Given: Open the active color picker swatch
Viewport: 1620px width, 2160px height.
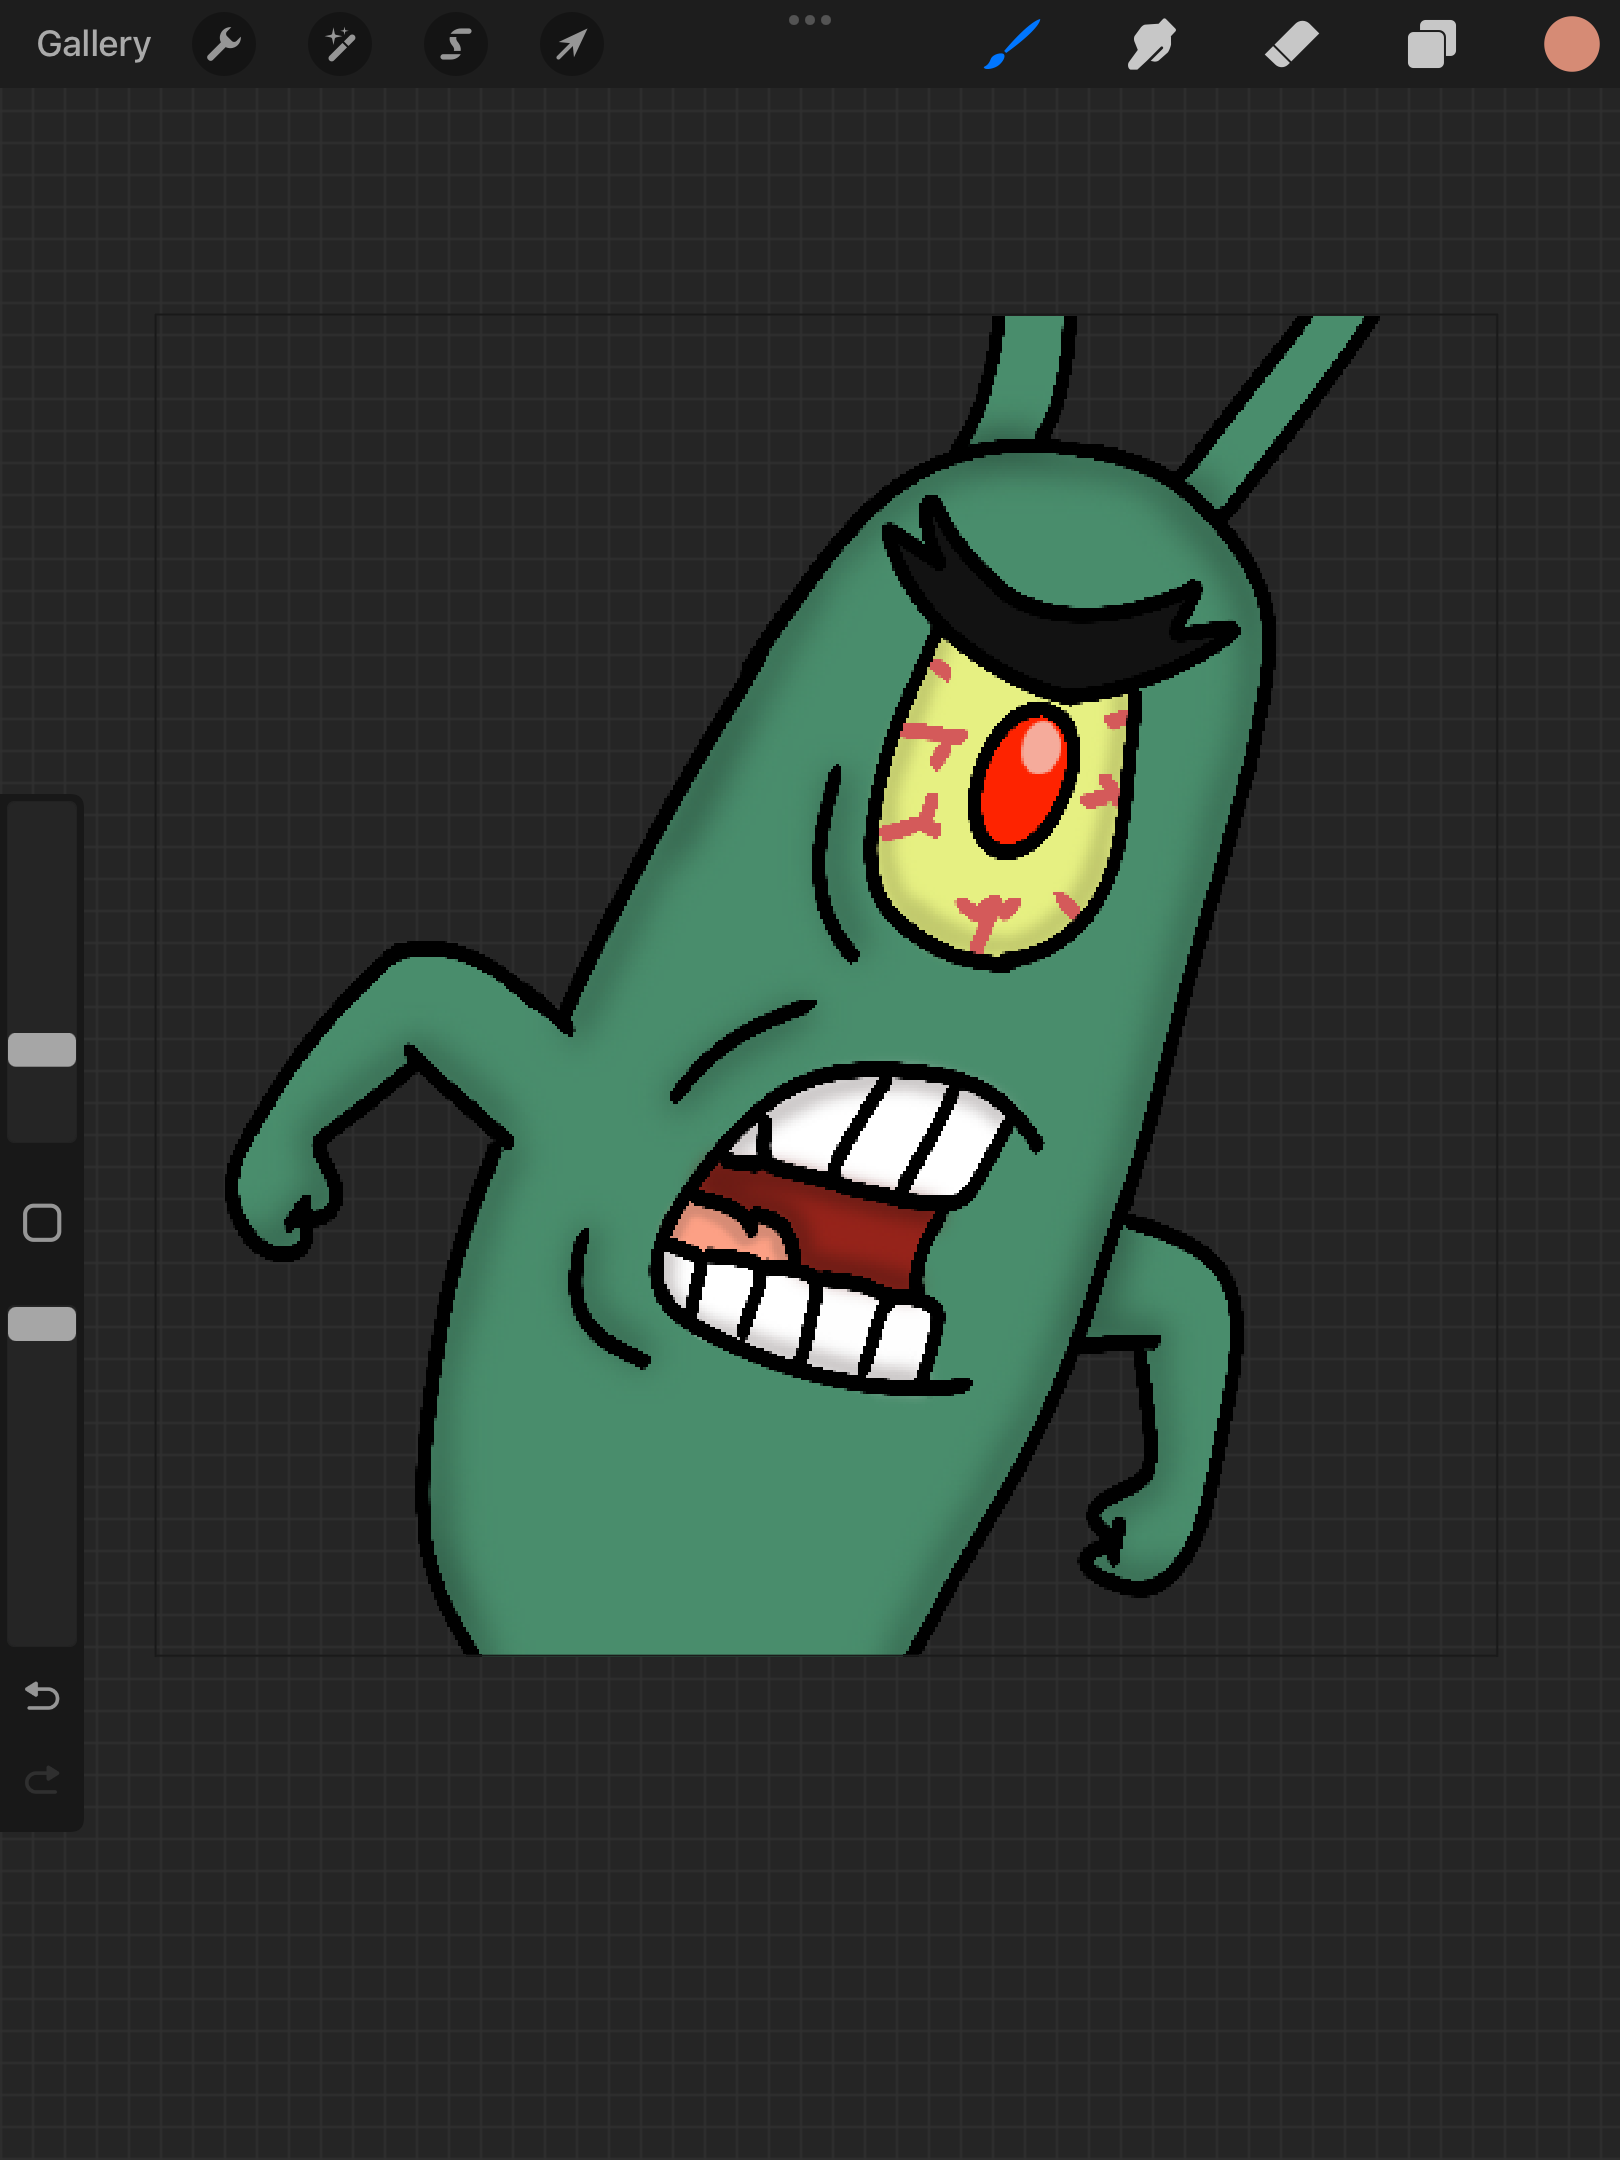Looking at the screenshot, I should pyautogui.click(x=1571, y=44).
